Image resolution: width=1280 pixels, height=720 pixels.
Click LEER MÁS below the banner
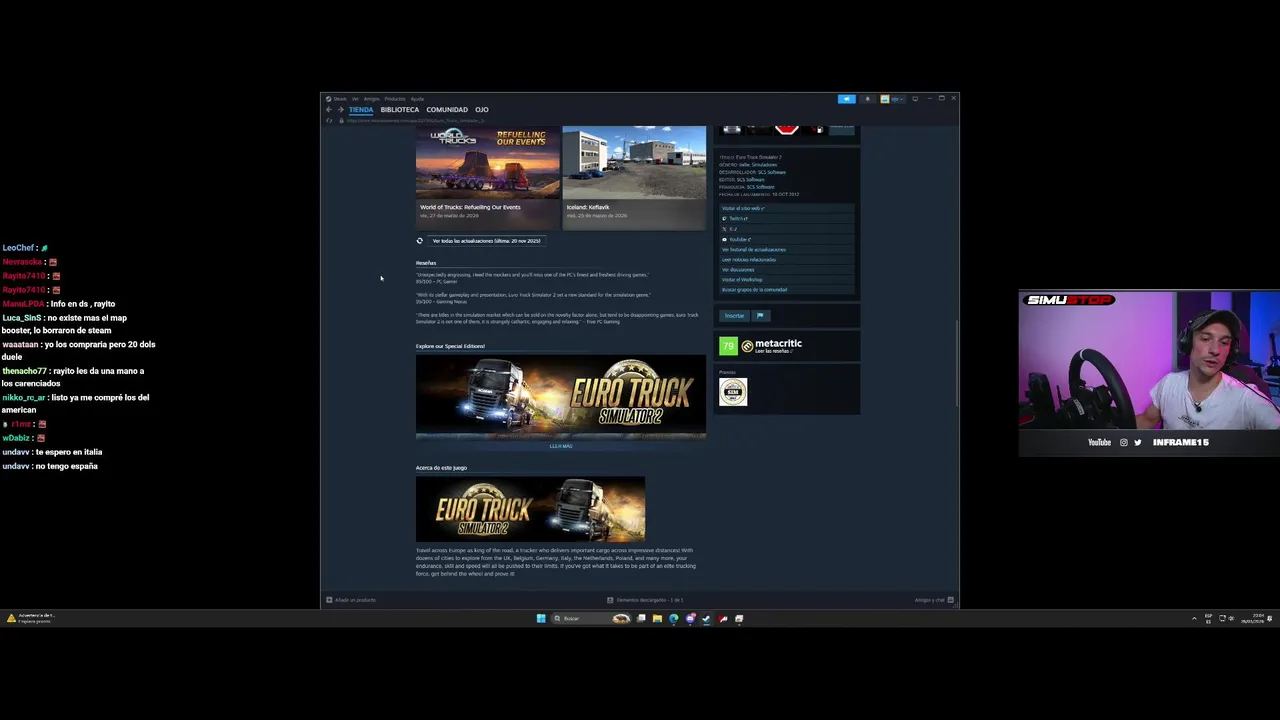[561, 446]
